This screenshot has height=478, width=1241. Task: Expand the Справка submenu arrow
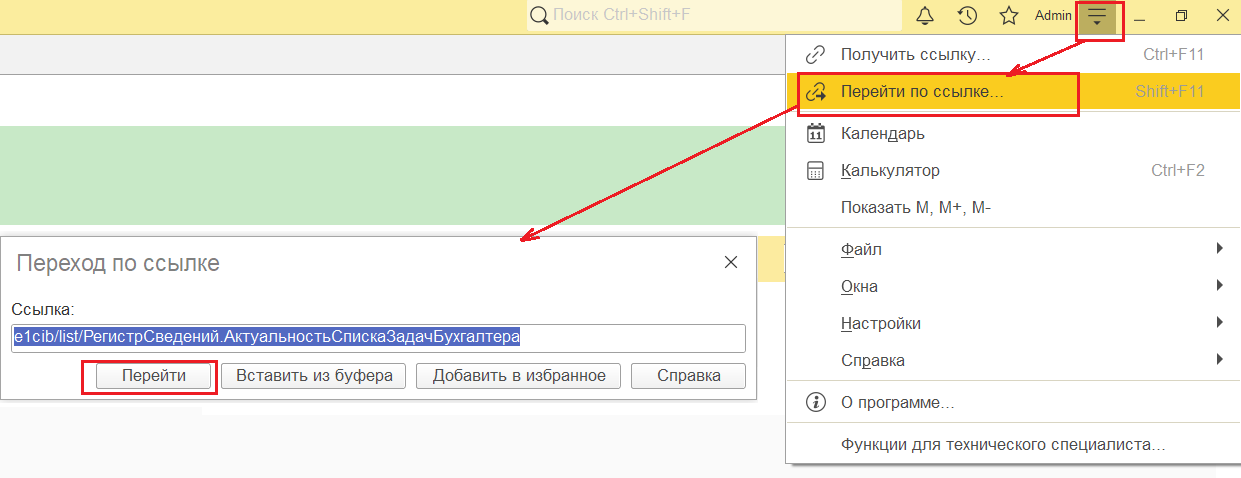[1219, 360]
